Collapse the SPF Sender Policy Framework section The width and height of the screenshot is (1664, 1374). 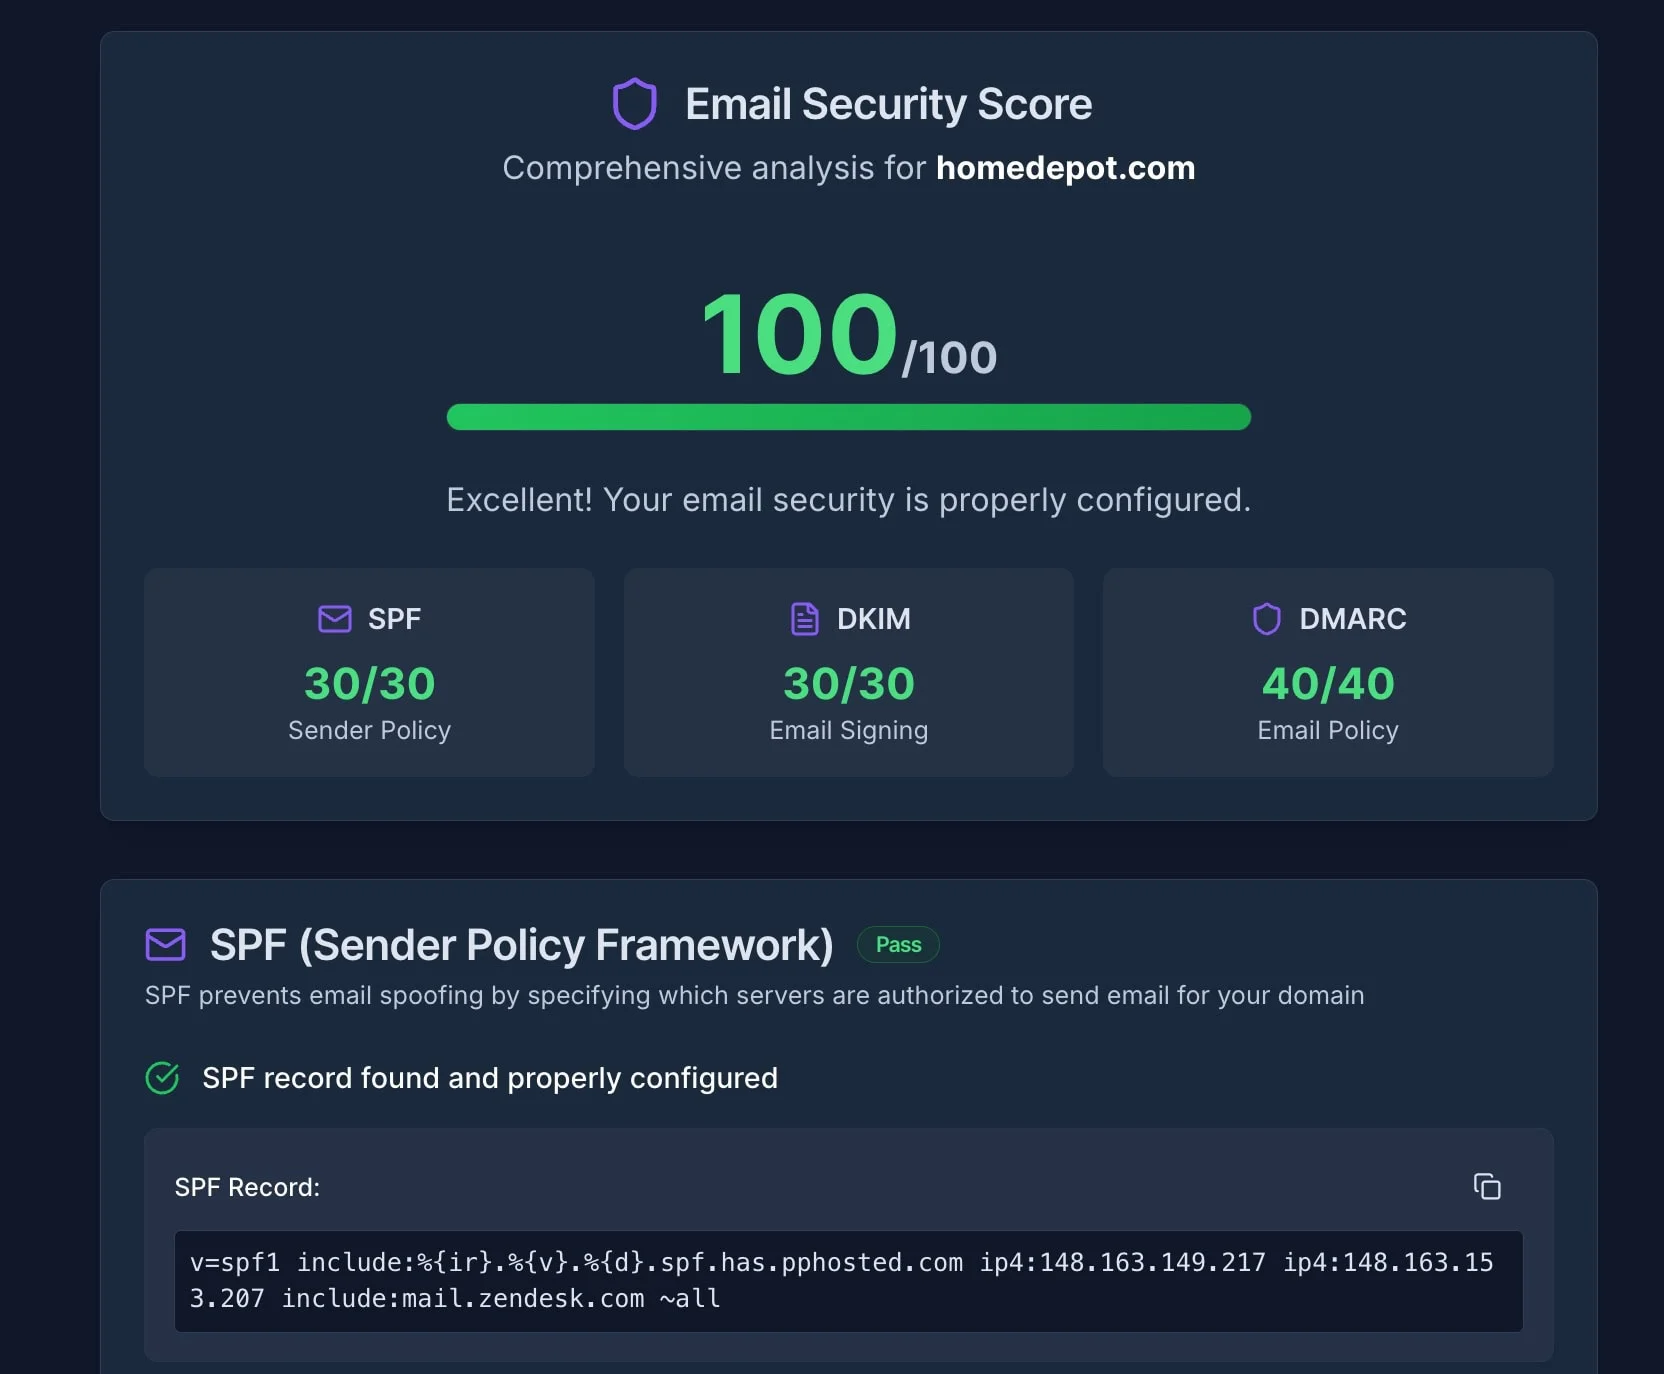click(x=521, y=944)
